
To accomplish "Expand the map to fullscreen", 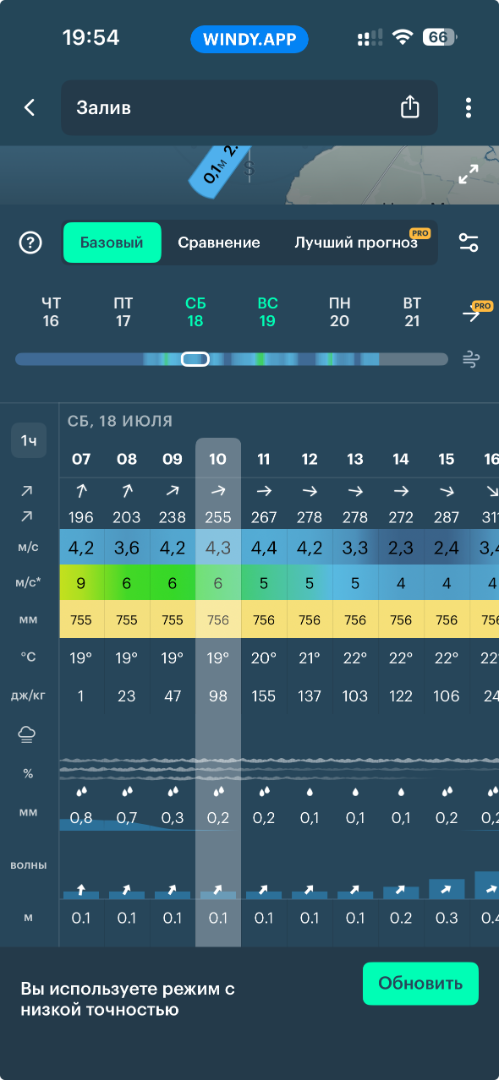I will click(469, 174).
